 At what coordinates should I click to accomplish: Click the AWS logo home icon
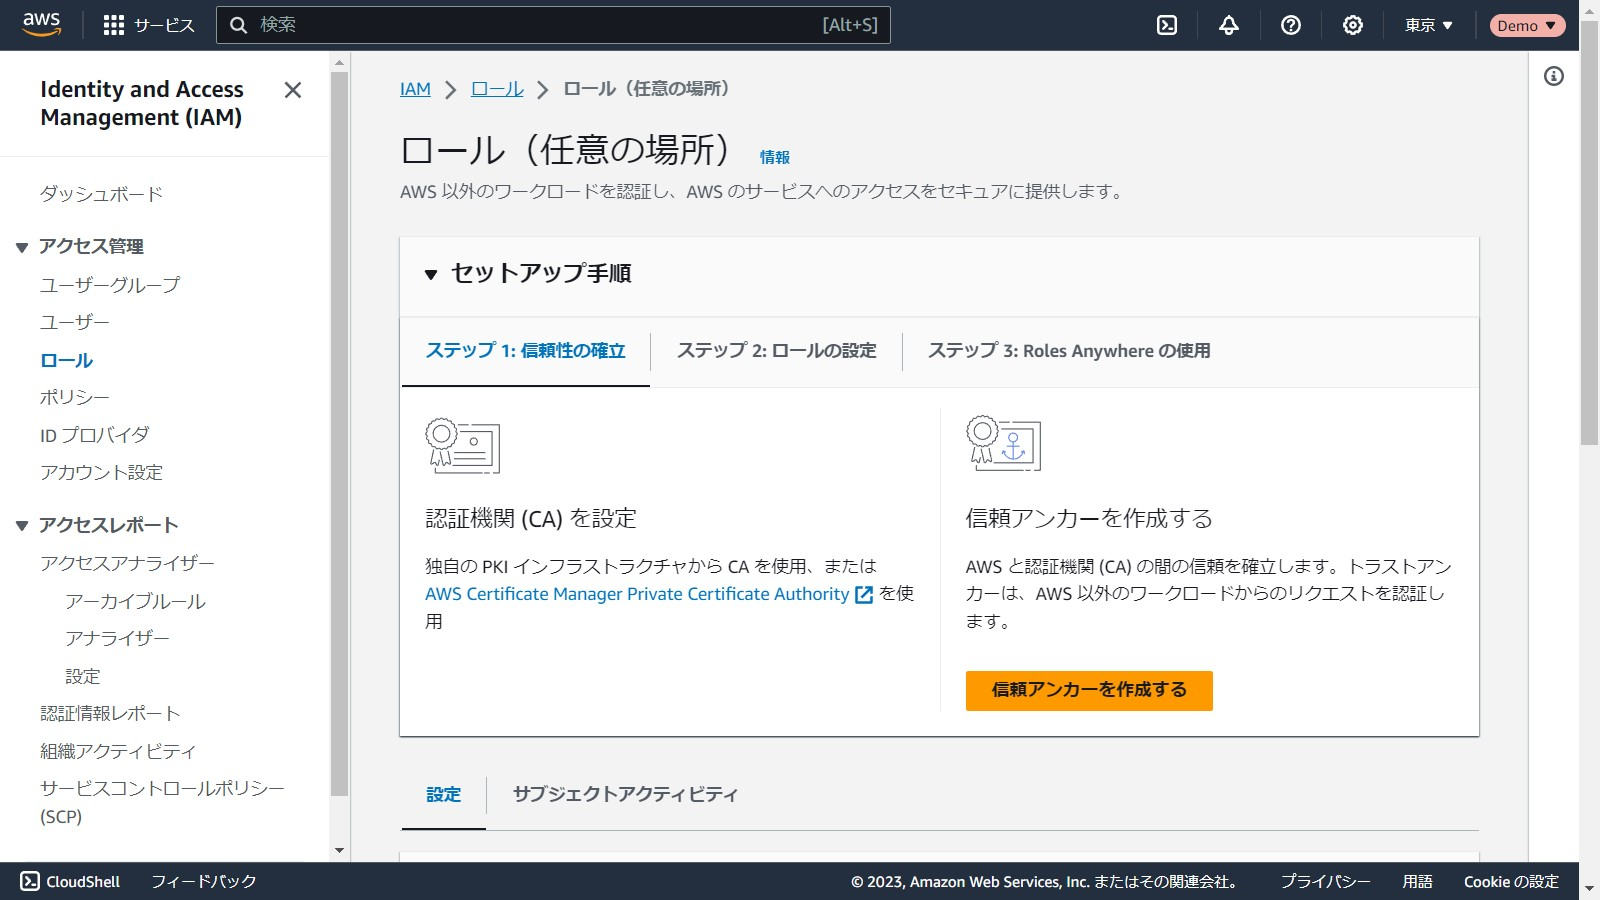click(x=42, y=25)
